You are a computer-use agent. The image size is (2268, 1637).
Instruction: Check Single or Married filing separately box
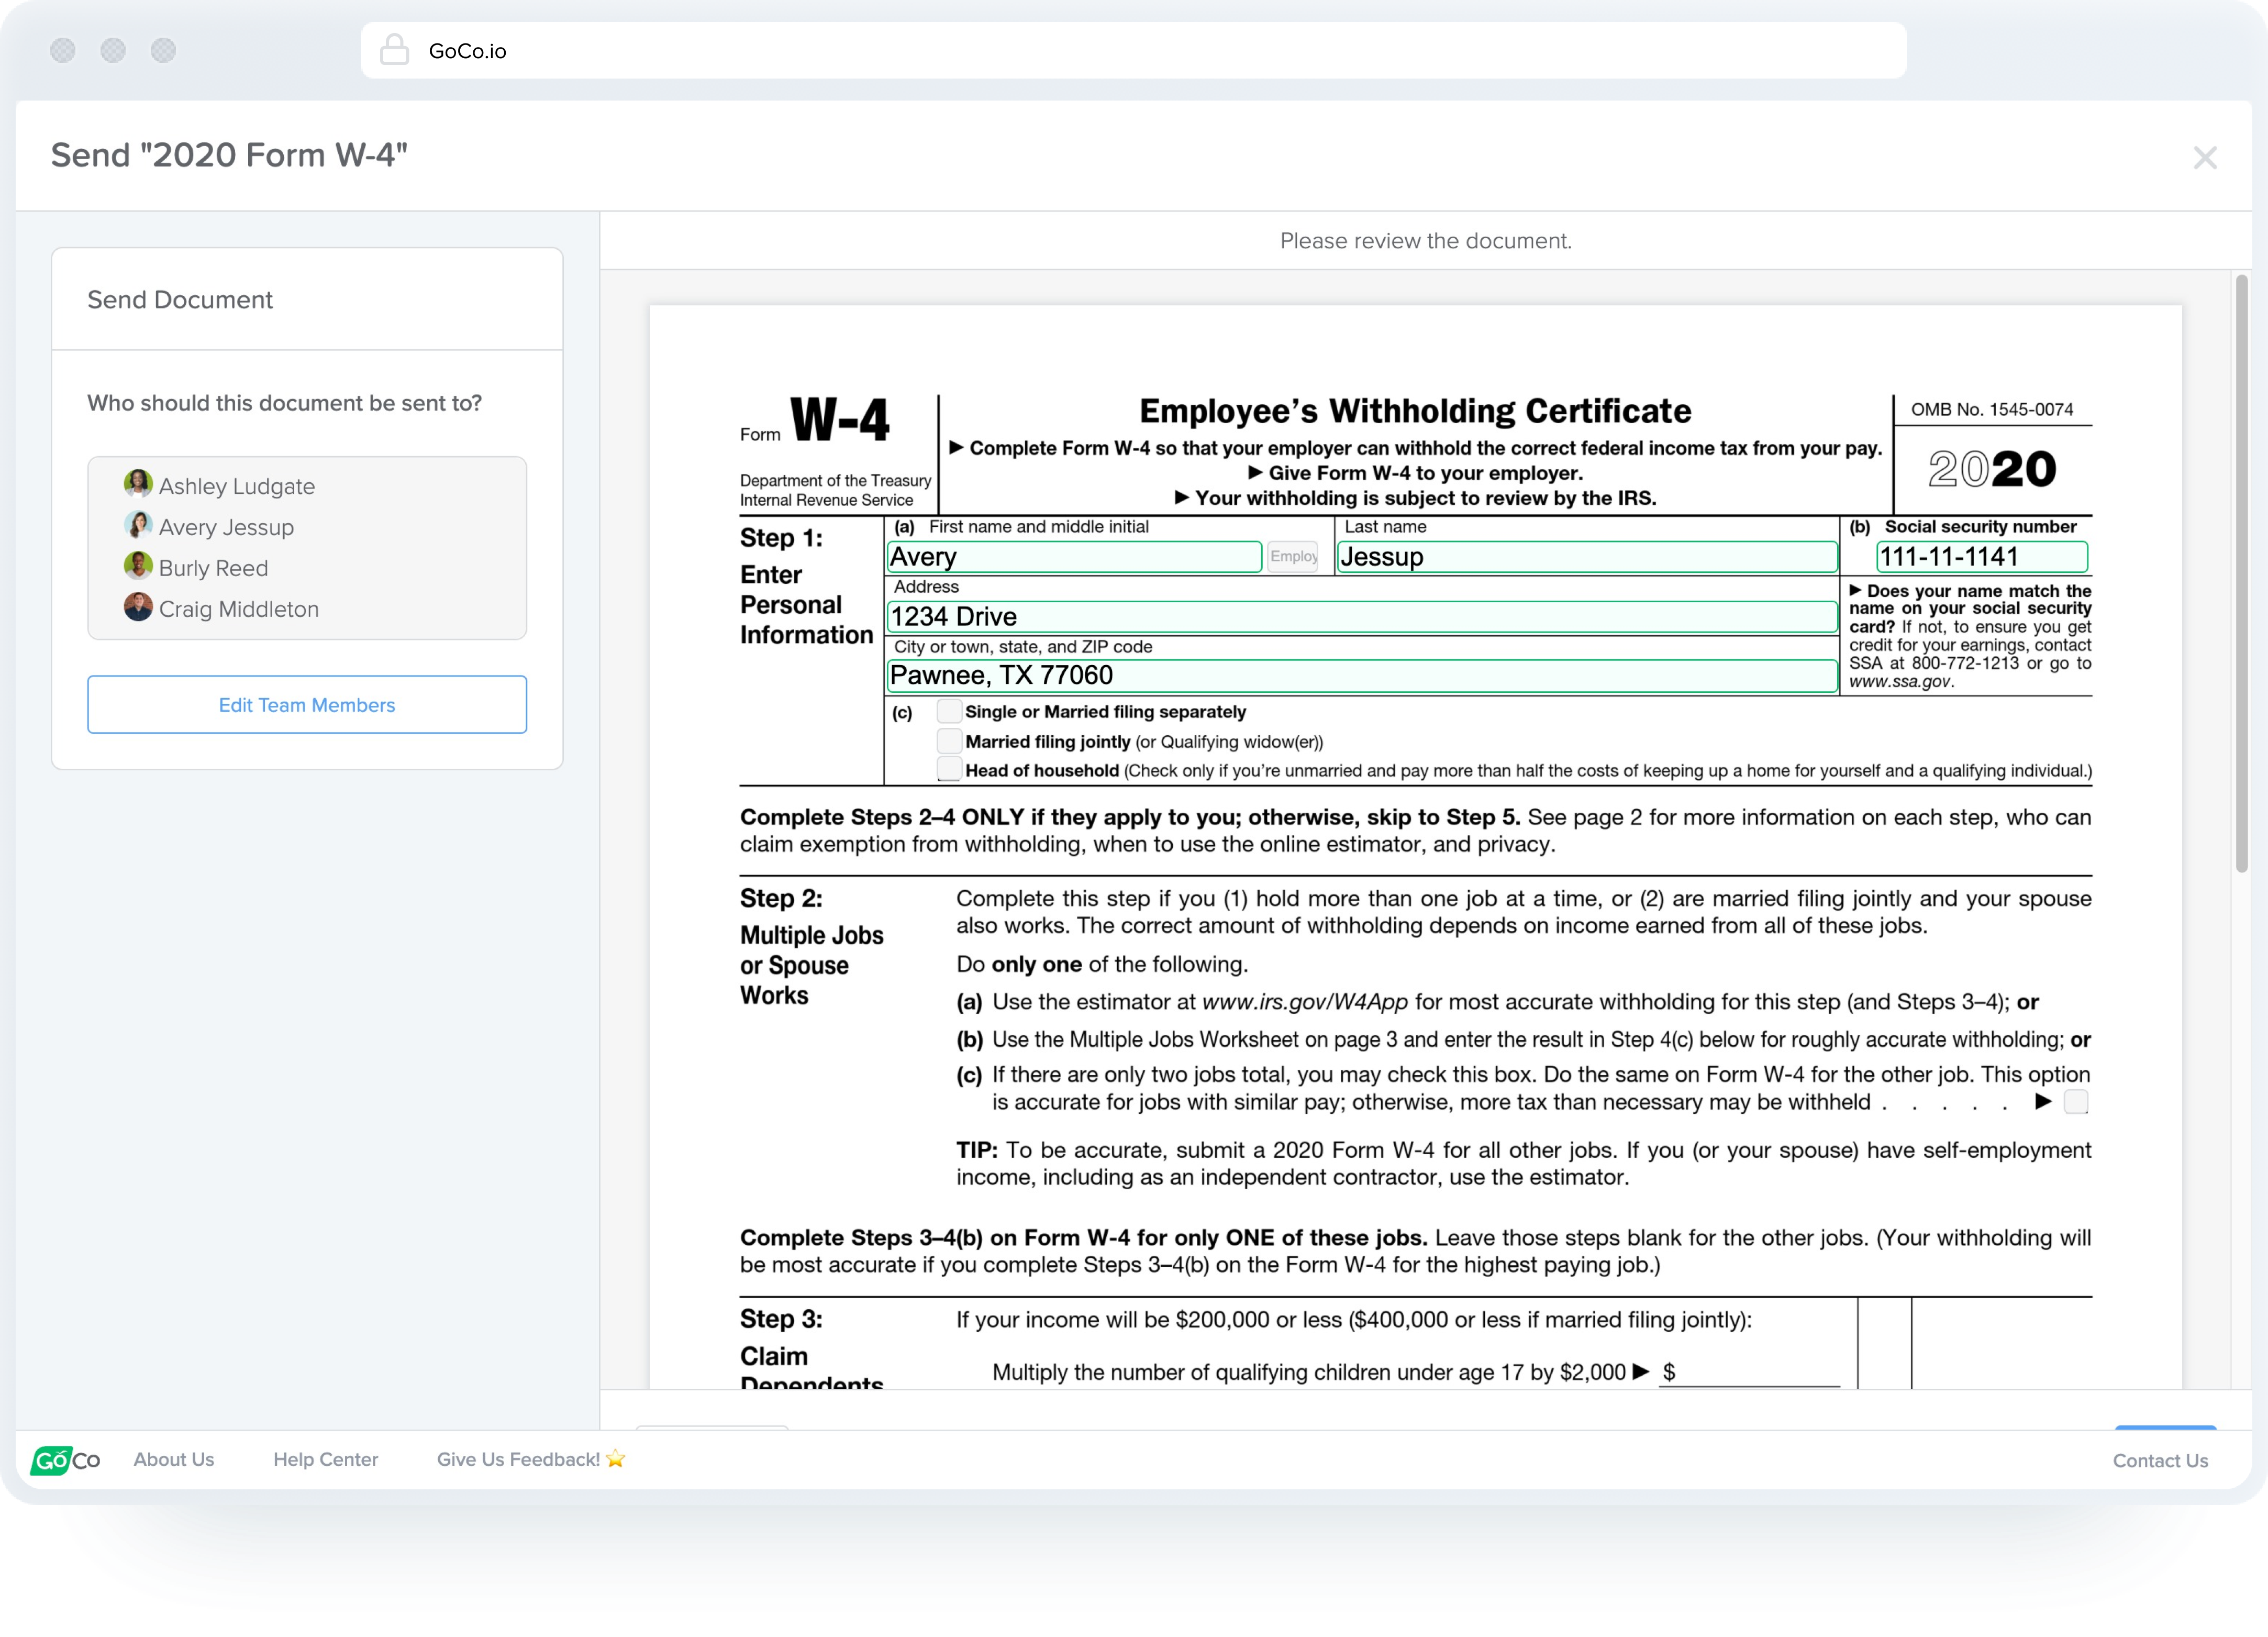[949, 712]
